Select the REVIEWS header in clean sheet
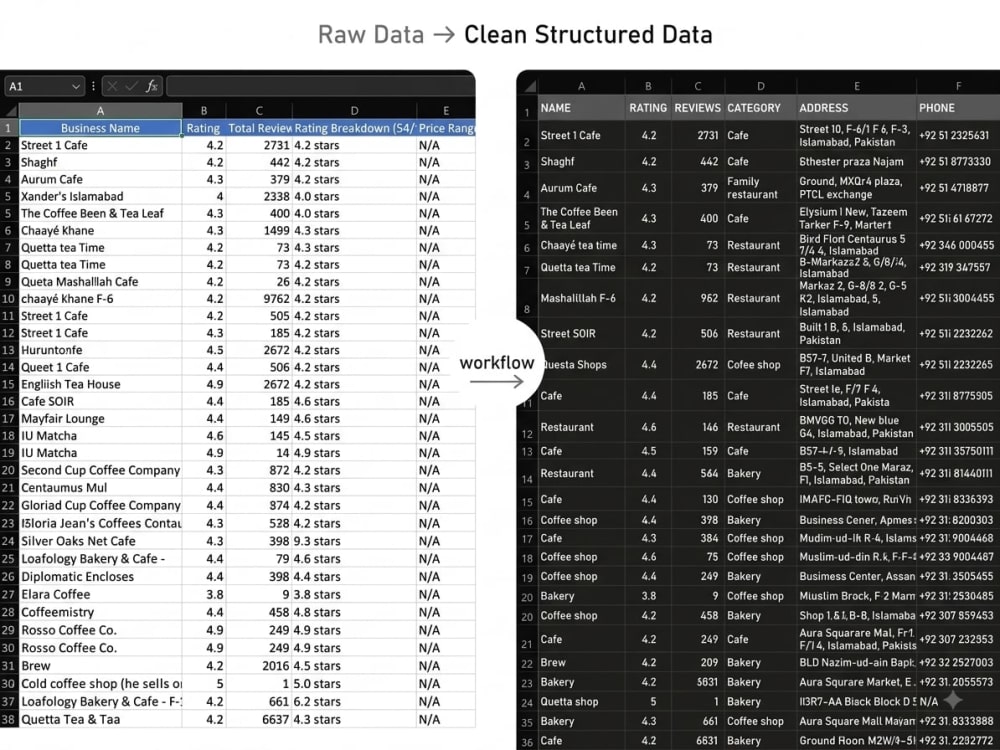Image resolution: width=1000 pixels, height=750 pixels. (x=698, y=108)
